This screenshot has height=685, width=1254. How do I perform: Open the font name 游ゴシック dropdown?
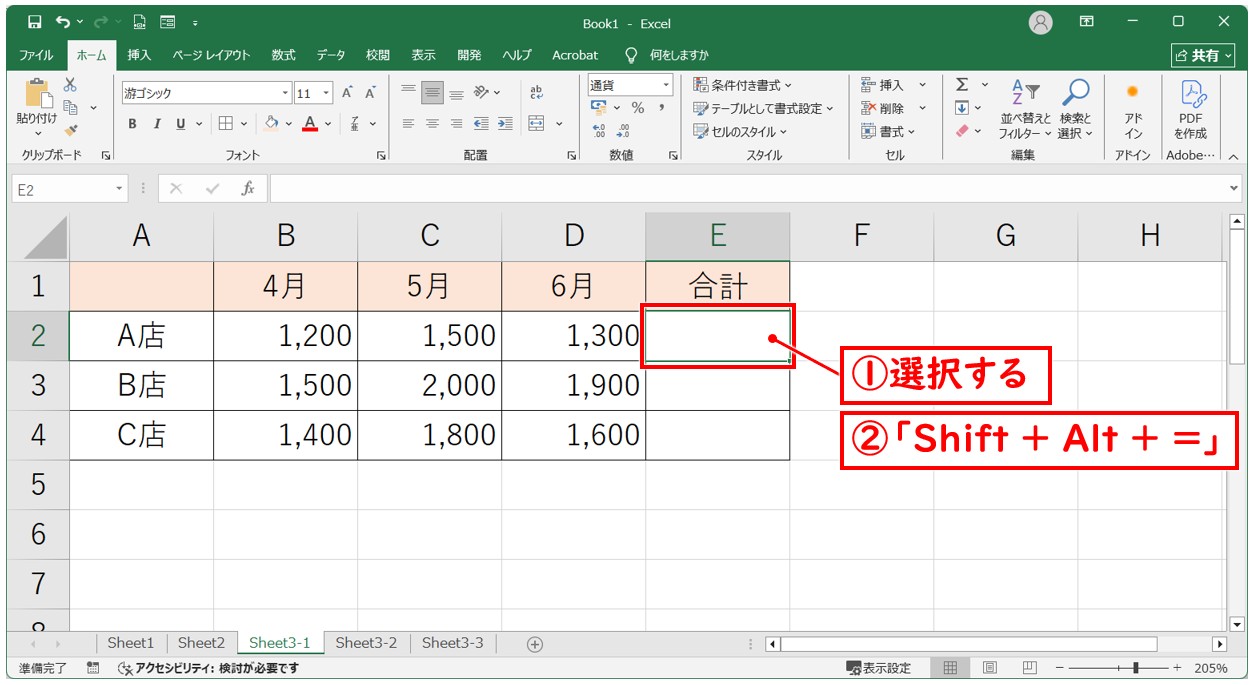click(x=286, y=93)
